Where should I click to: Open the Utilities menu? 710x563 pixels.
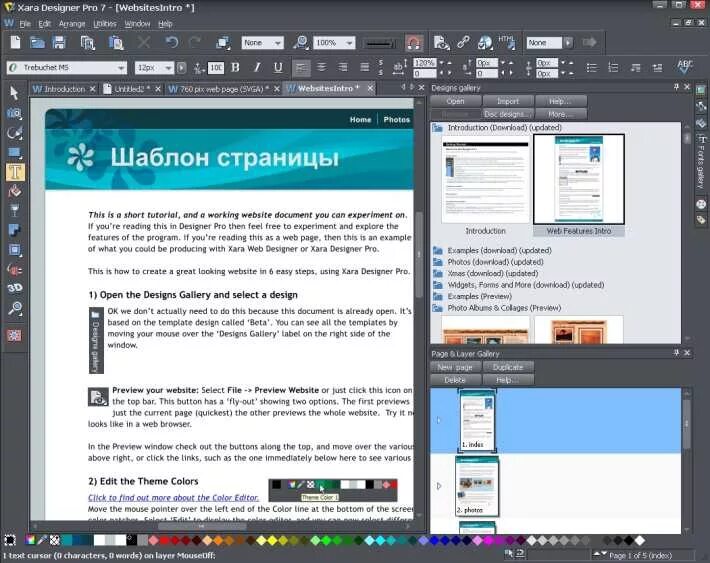(105, 24)
